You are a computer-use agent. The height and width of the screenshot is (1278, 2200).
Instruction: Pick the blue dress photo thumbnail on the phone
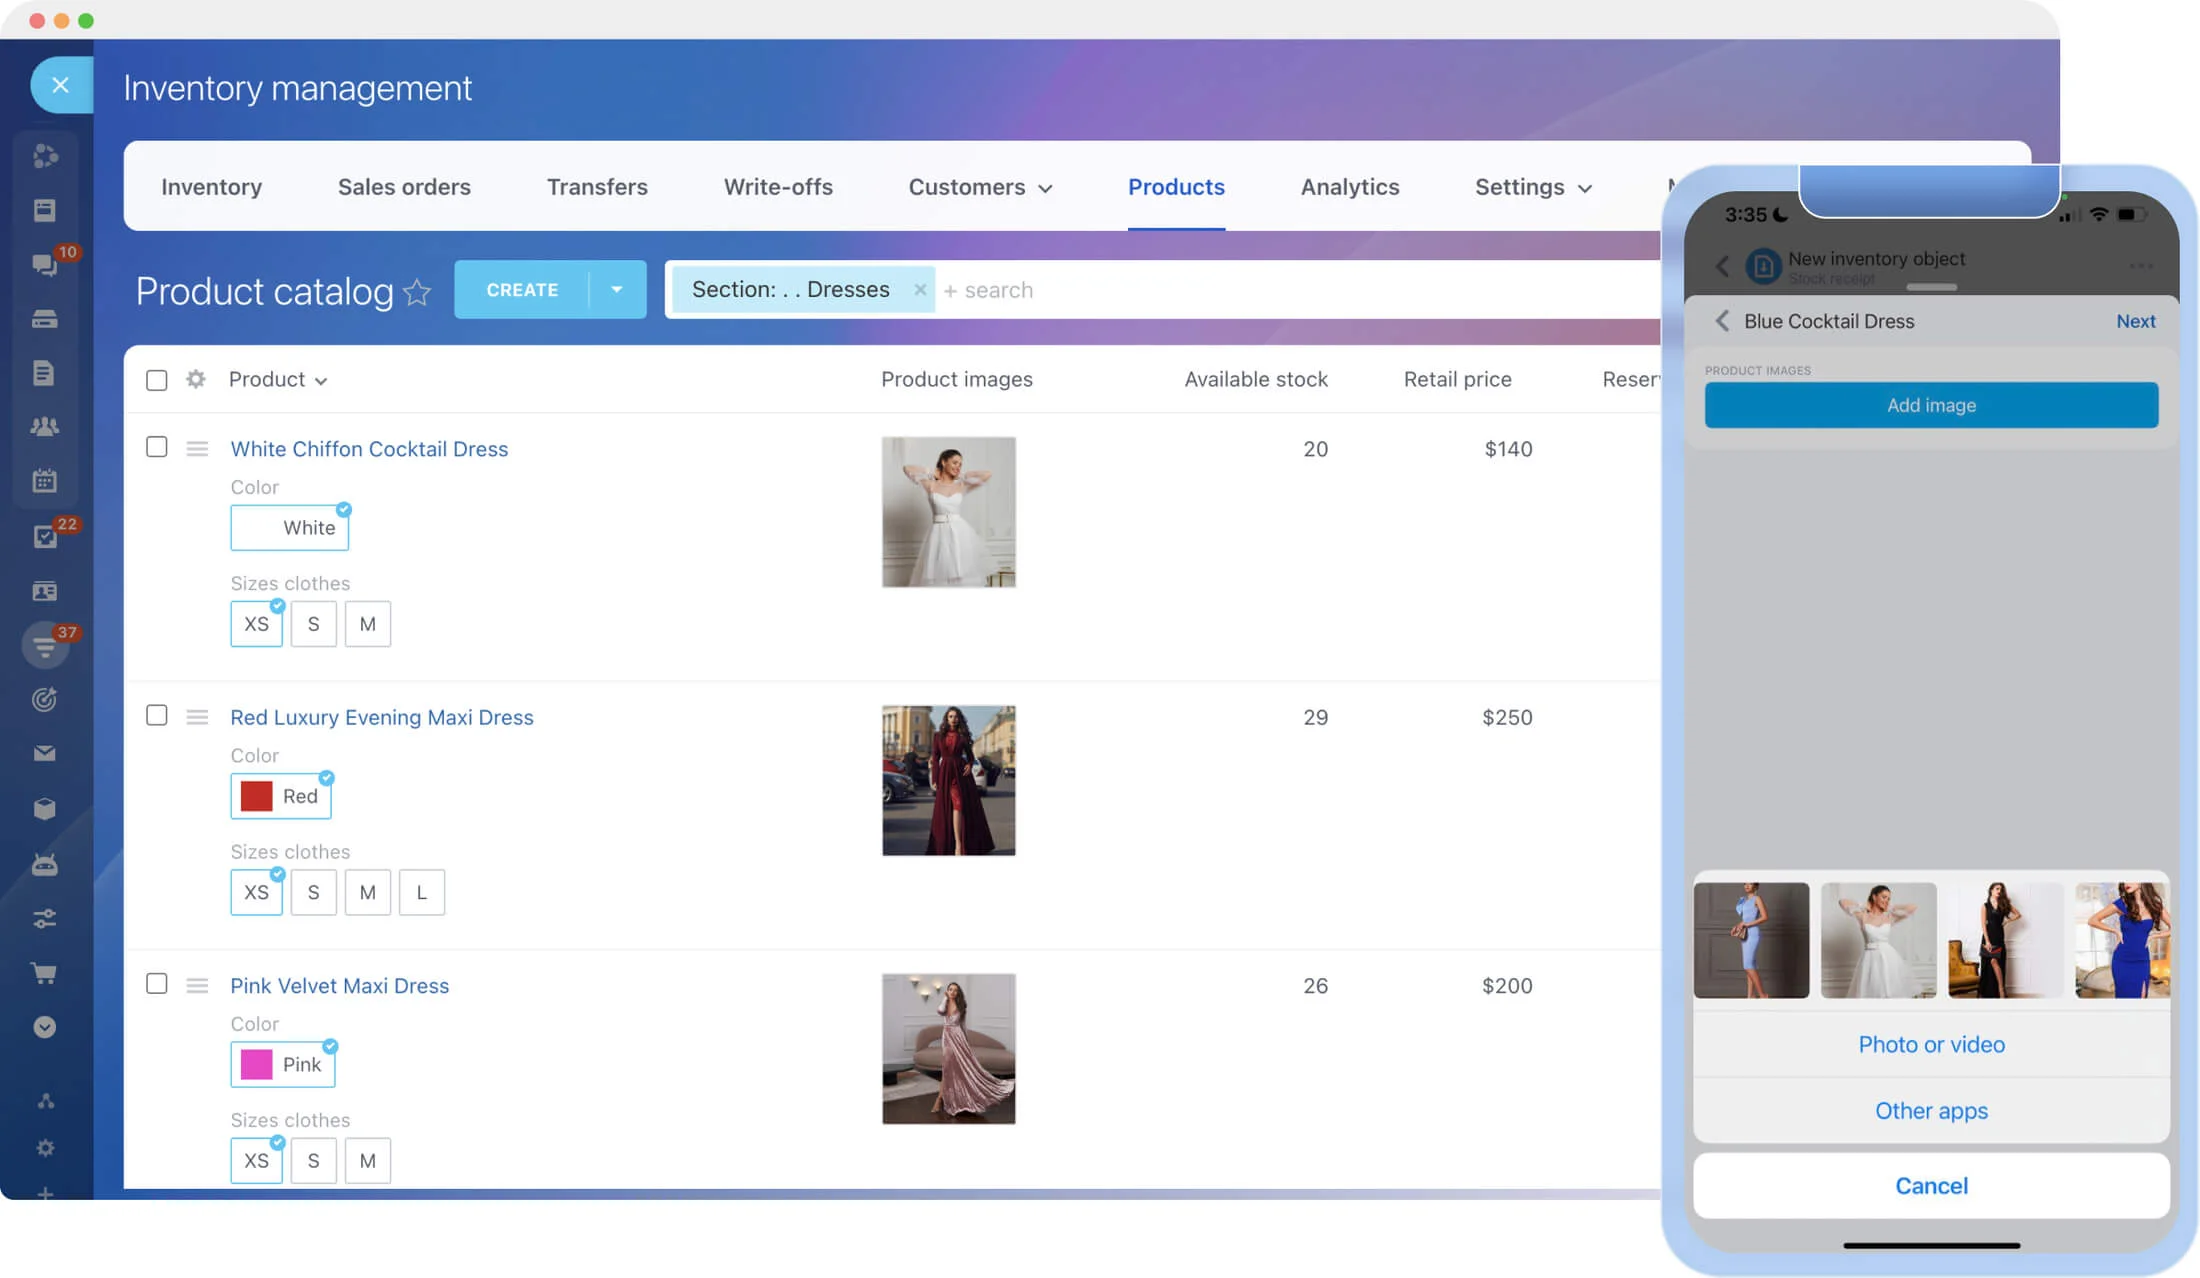(1751, 940)
